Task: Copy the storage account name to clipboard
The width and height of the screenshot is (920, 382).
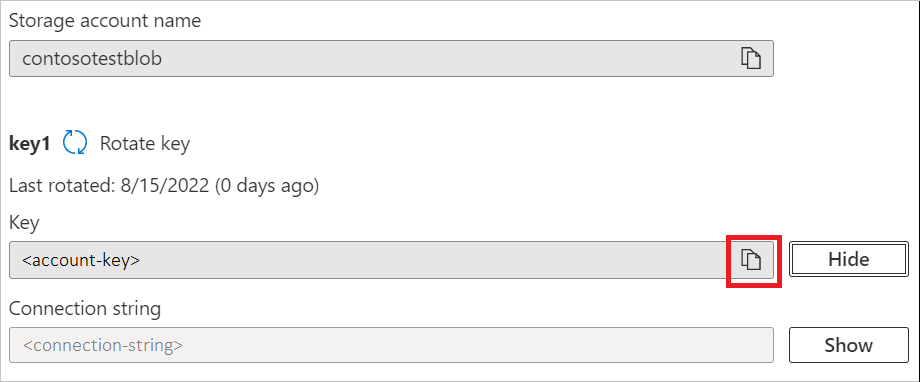Action: pos(750,59)
